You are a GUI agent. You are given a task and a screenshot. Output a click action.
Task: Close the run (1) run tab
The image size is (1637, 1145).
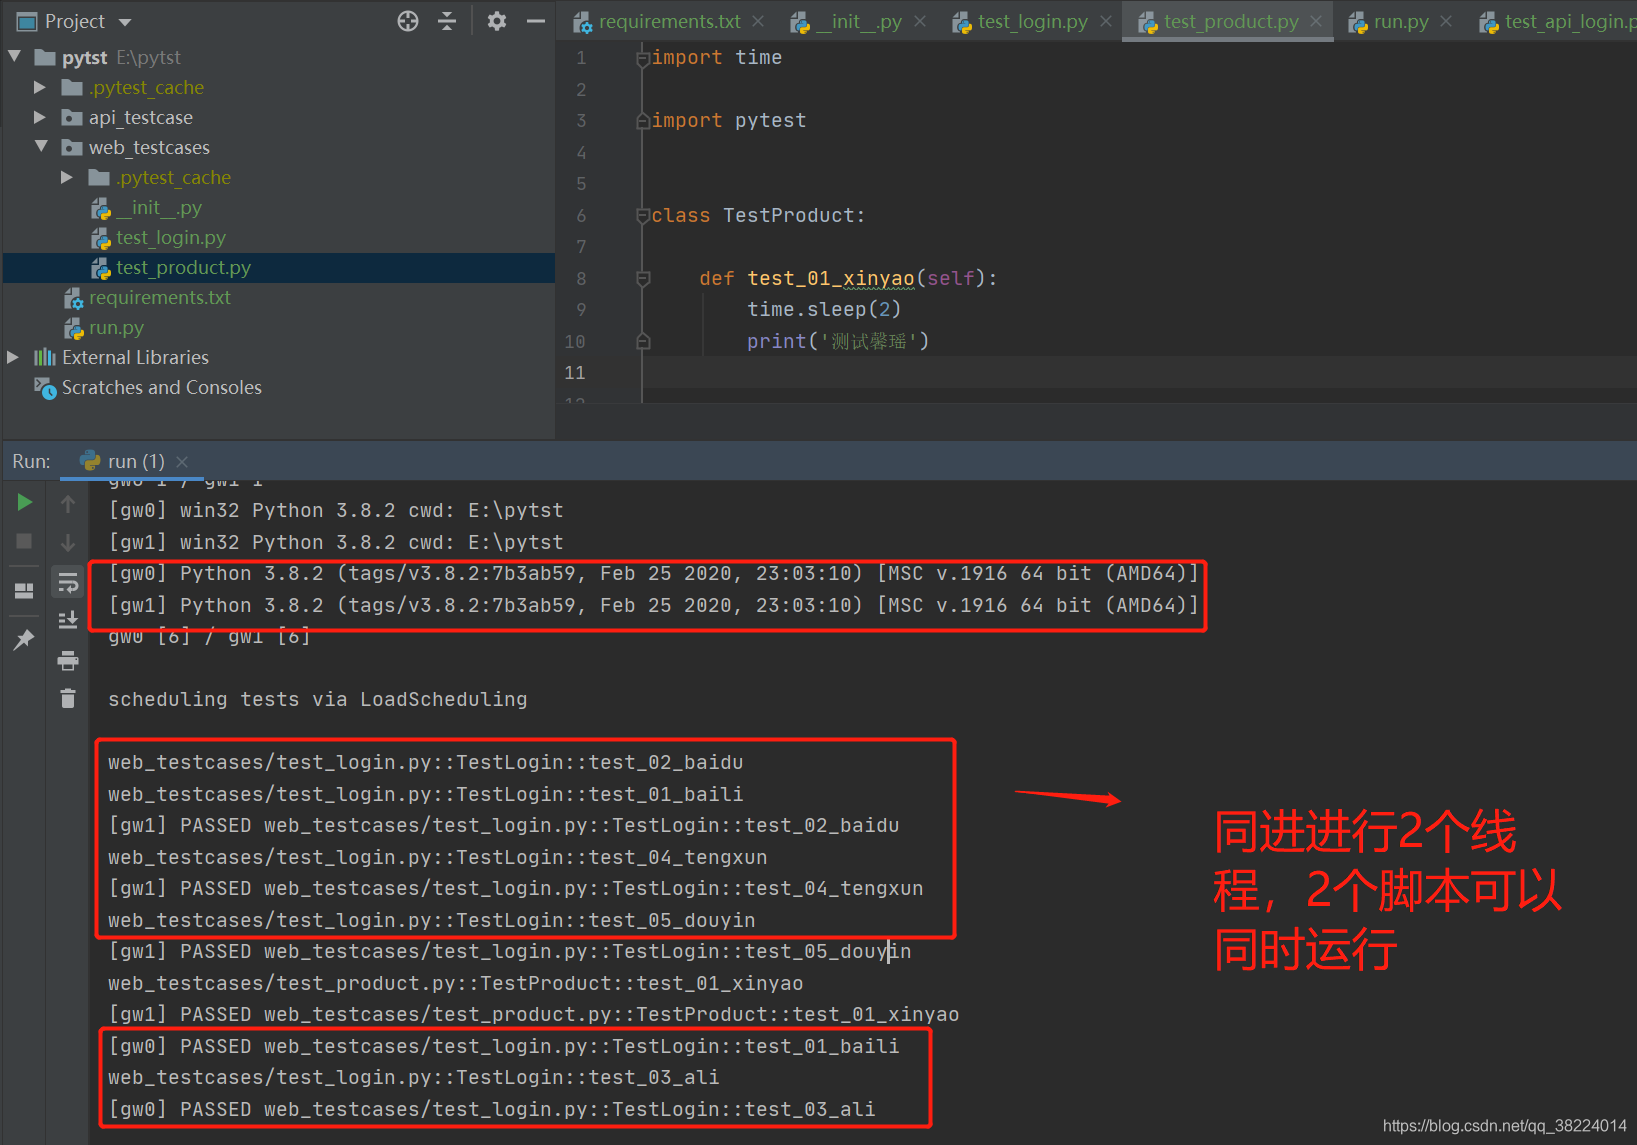coord(182,461)
